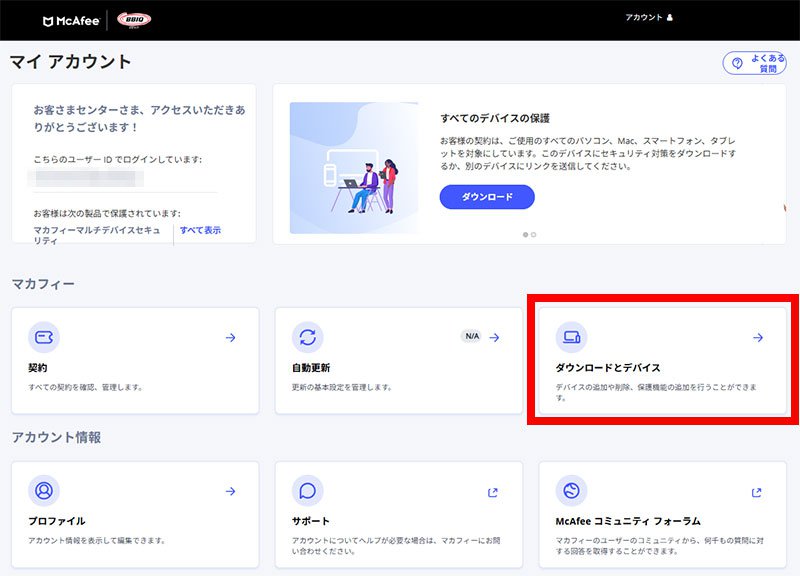
Task: Click the サポート chat bubble icon
Action: coord(308,491)
